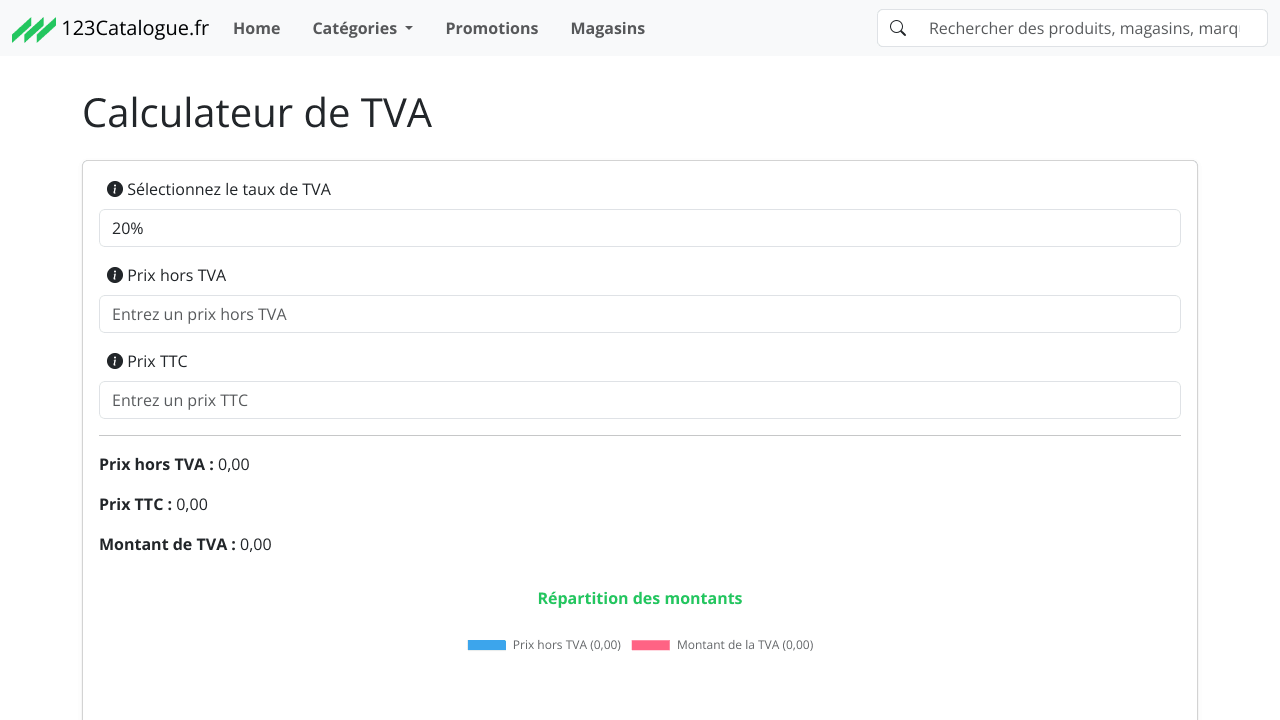Open the Catégories dropdown menu
The width and height of the screenshot is (1280, 720).
pyautogui.click(x=362, y=28)
